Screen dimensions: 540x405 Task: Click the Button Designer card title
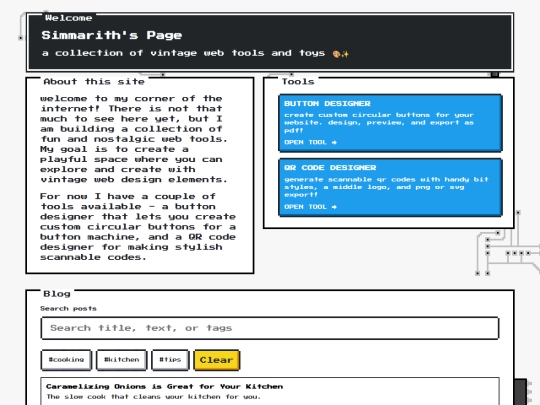pos(327,104)
